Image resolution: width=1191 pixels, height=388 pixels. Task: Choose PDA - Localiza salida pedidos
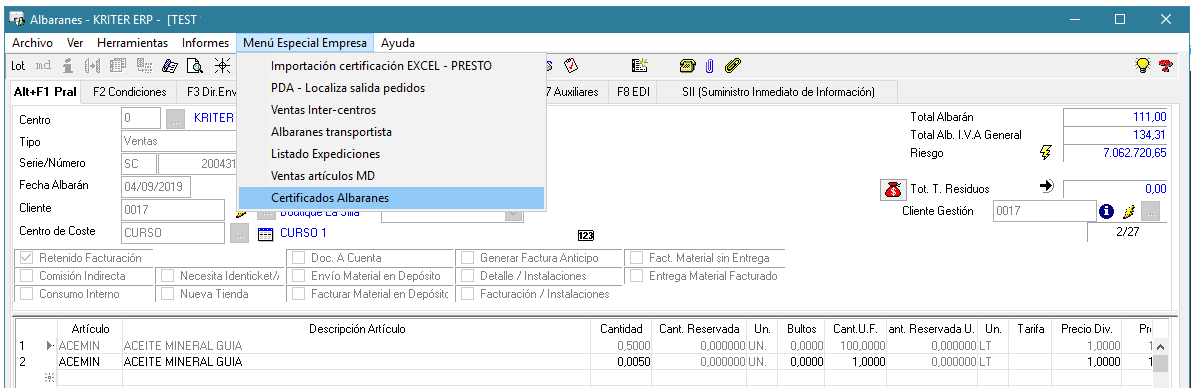pos(391,88)
